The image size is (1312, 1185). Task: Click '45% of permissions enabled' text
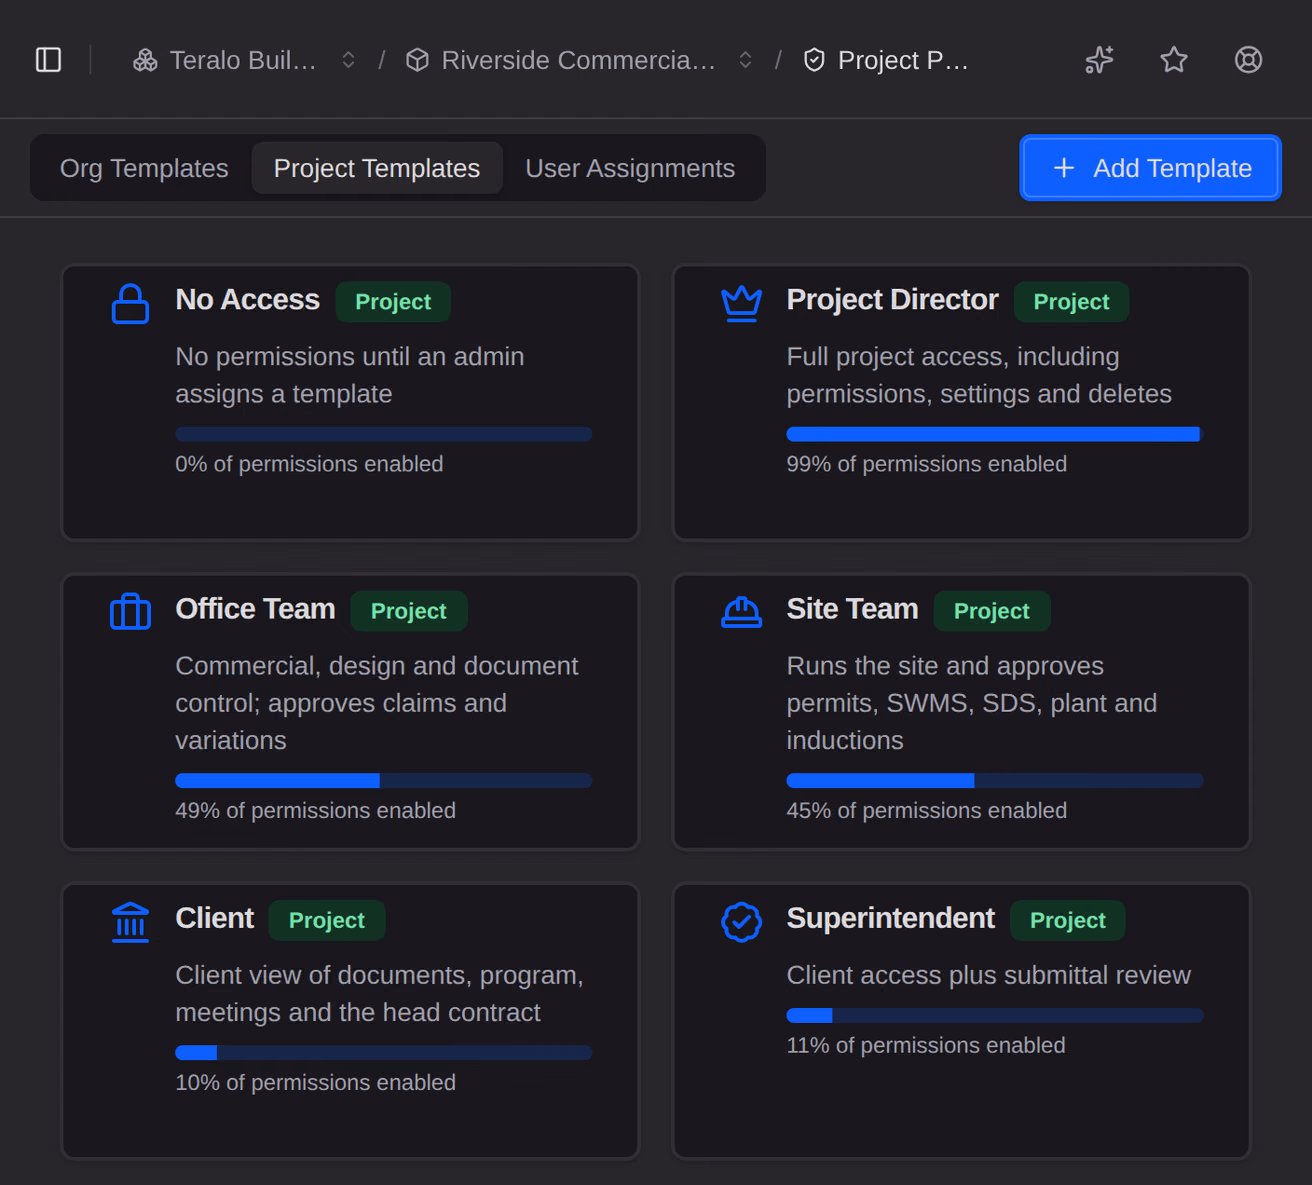point(926,810)
